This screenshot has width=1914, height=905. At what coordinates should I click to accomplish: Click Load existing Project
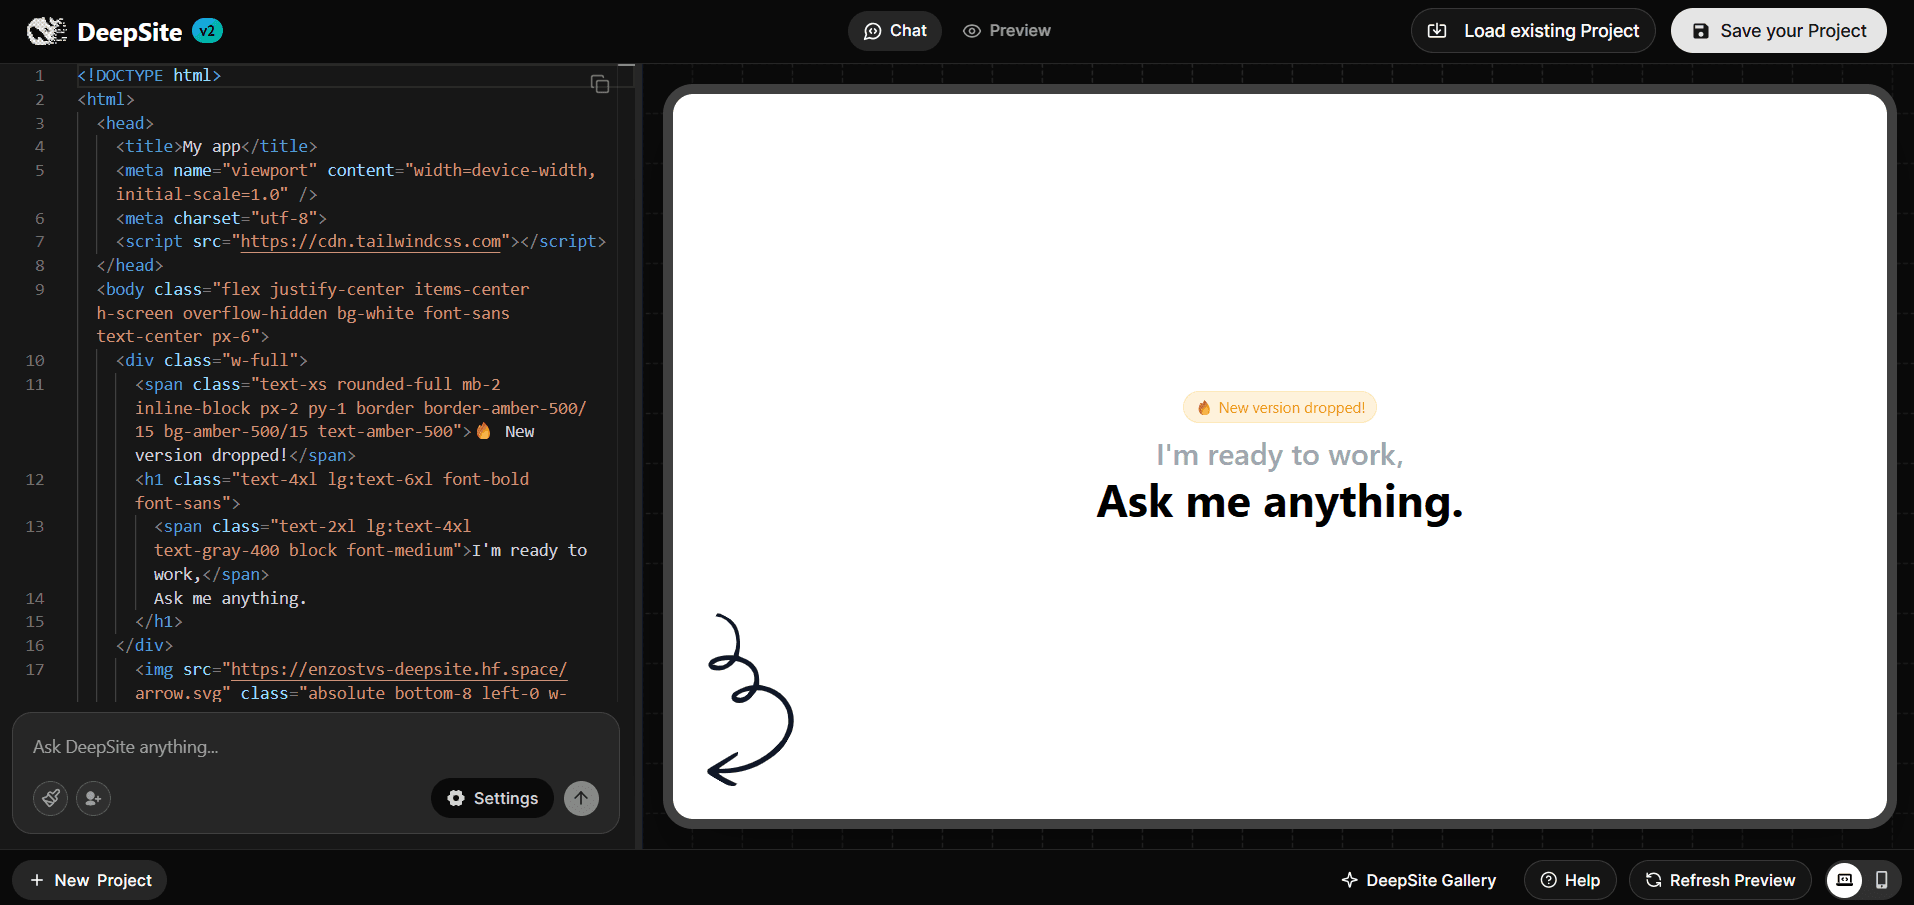tap(1532, 30)
